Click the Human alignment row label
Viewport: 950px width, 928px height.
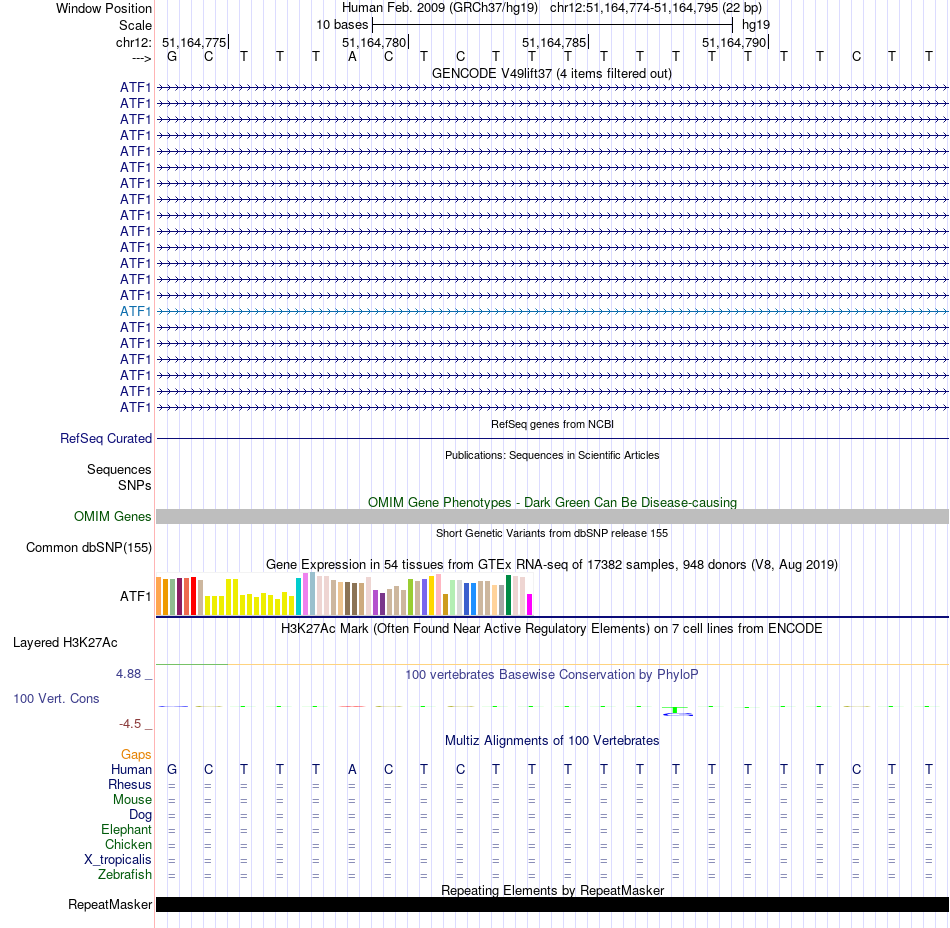(131, 769)
